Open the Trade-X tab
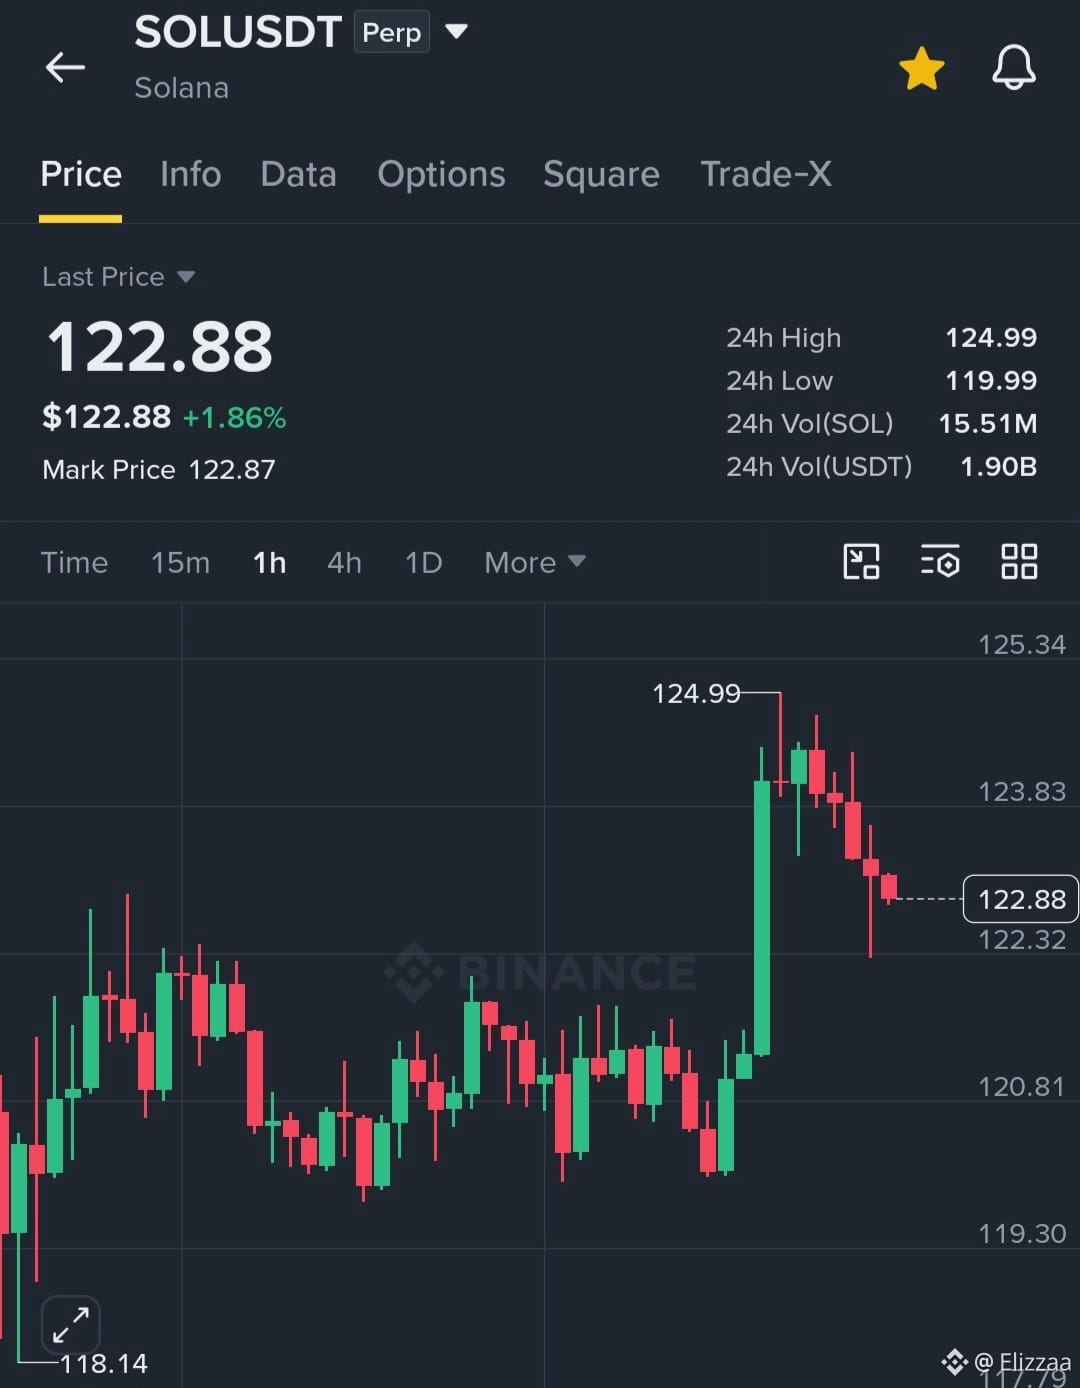Viewport: 1080px width, 1388px height. pos(765,174)
